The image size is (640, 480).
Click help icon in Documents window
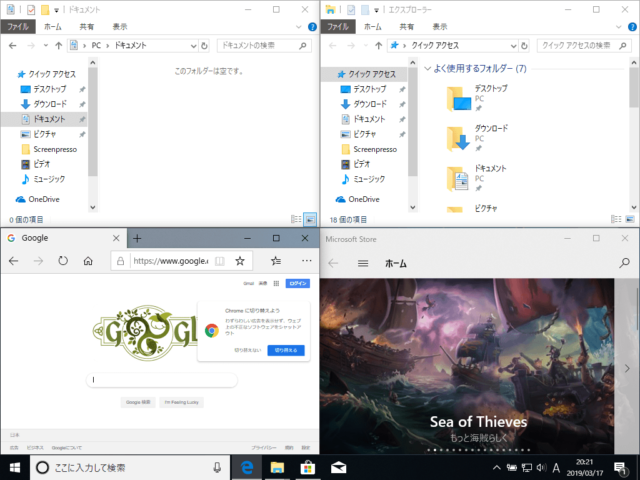click(x=312, y=27)
